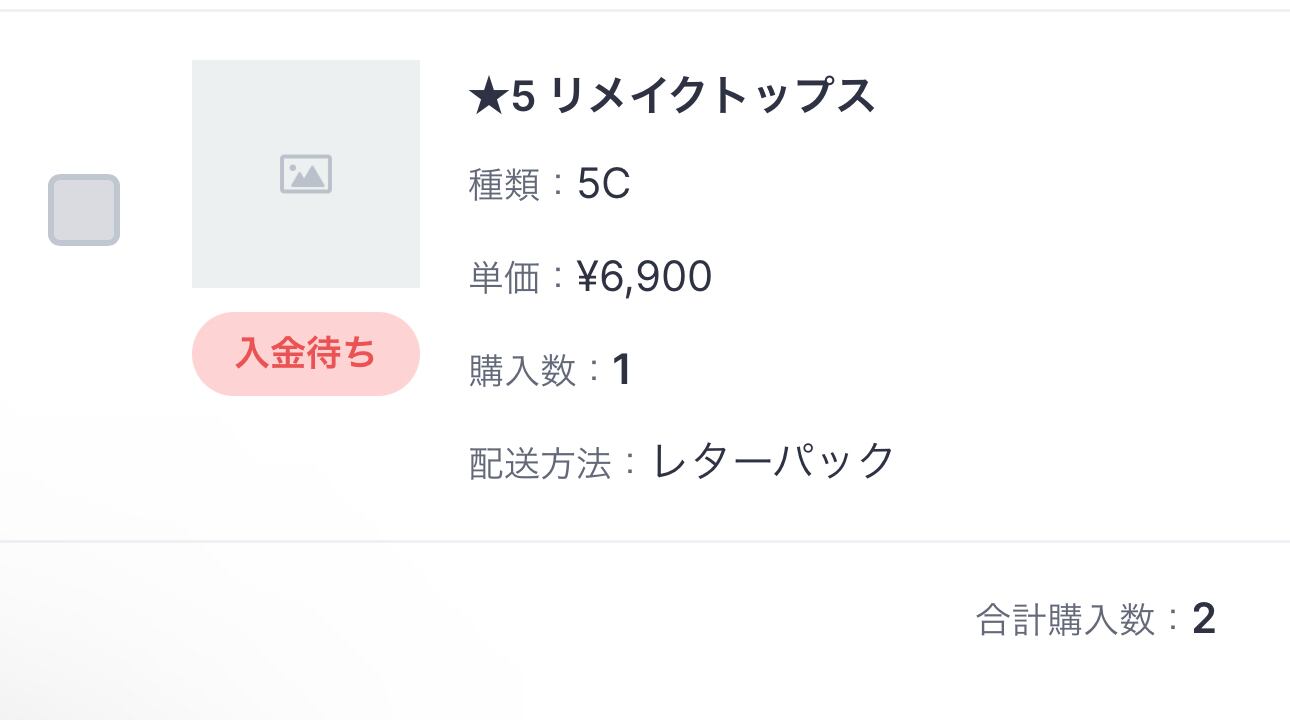1290x720 pixels.
Task: Click the yen symbol in the unit price
Action: (587, 277)
